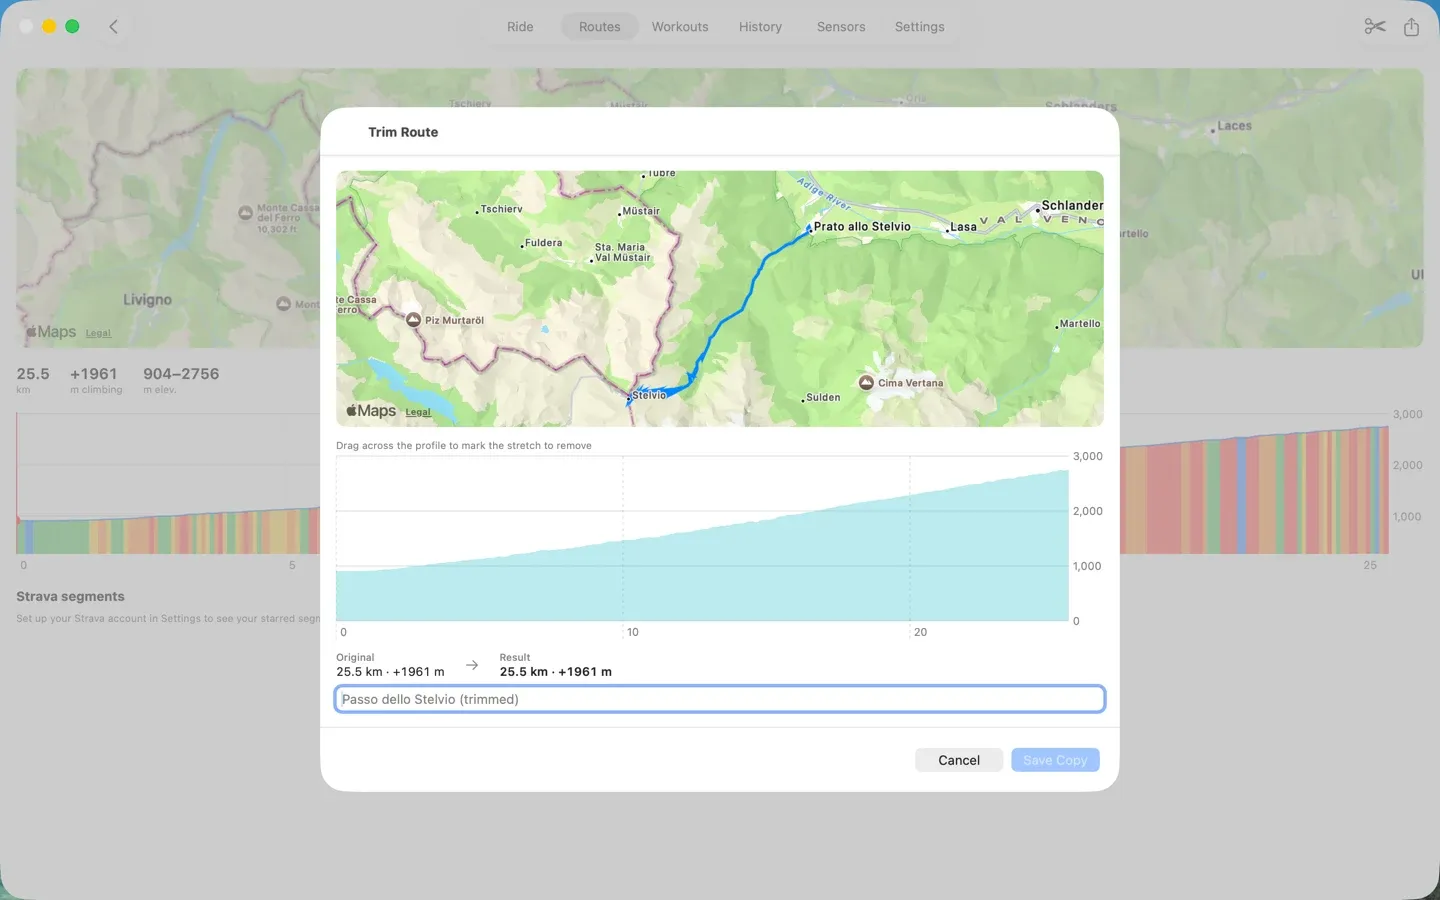Click the Lasa town label
Viewport: 1440px width, 900px height.
963,227
